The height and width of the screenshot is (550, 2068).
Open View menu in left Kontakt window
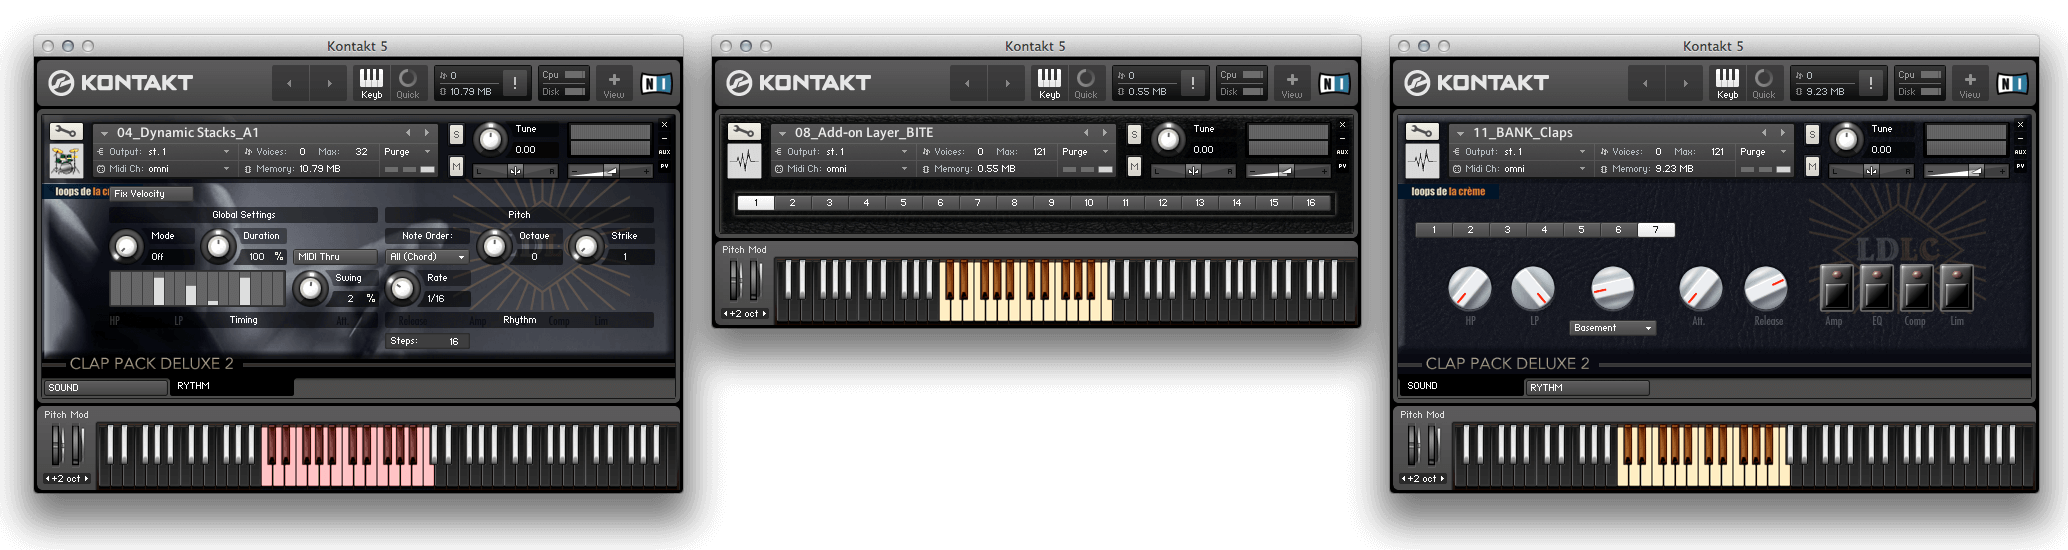pyautogui.click(x=614, y=83)
